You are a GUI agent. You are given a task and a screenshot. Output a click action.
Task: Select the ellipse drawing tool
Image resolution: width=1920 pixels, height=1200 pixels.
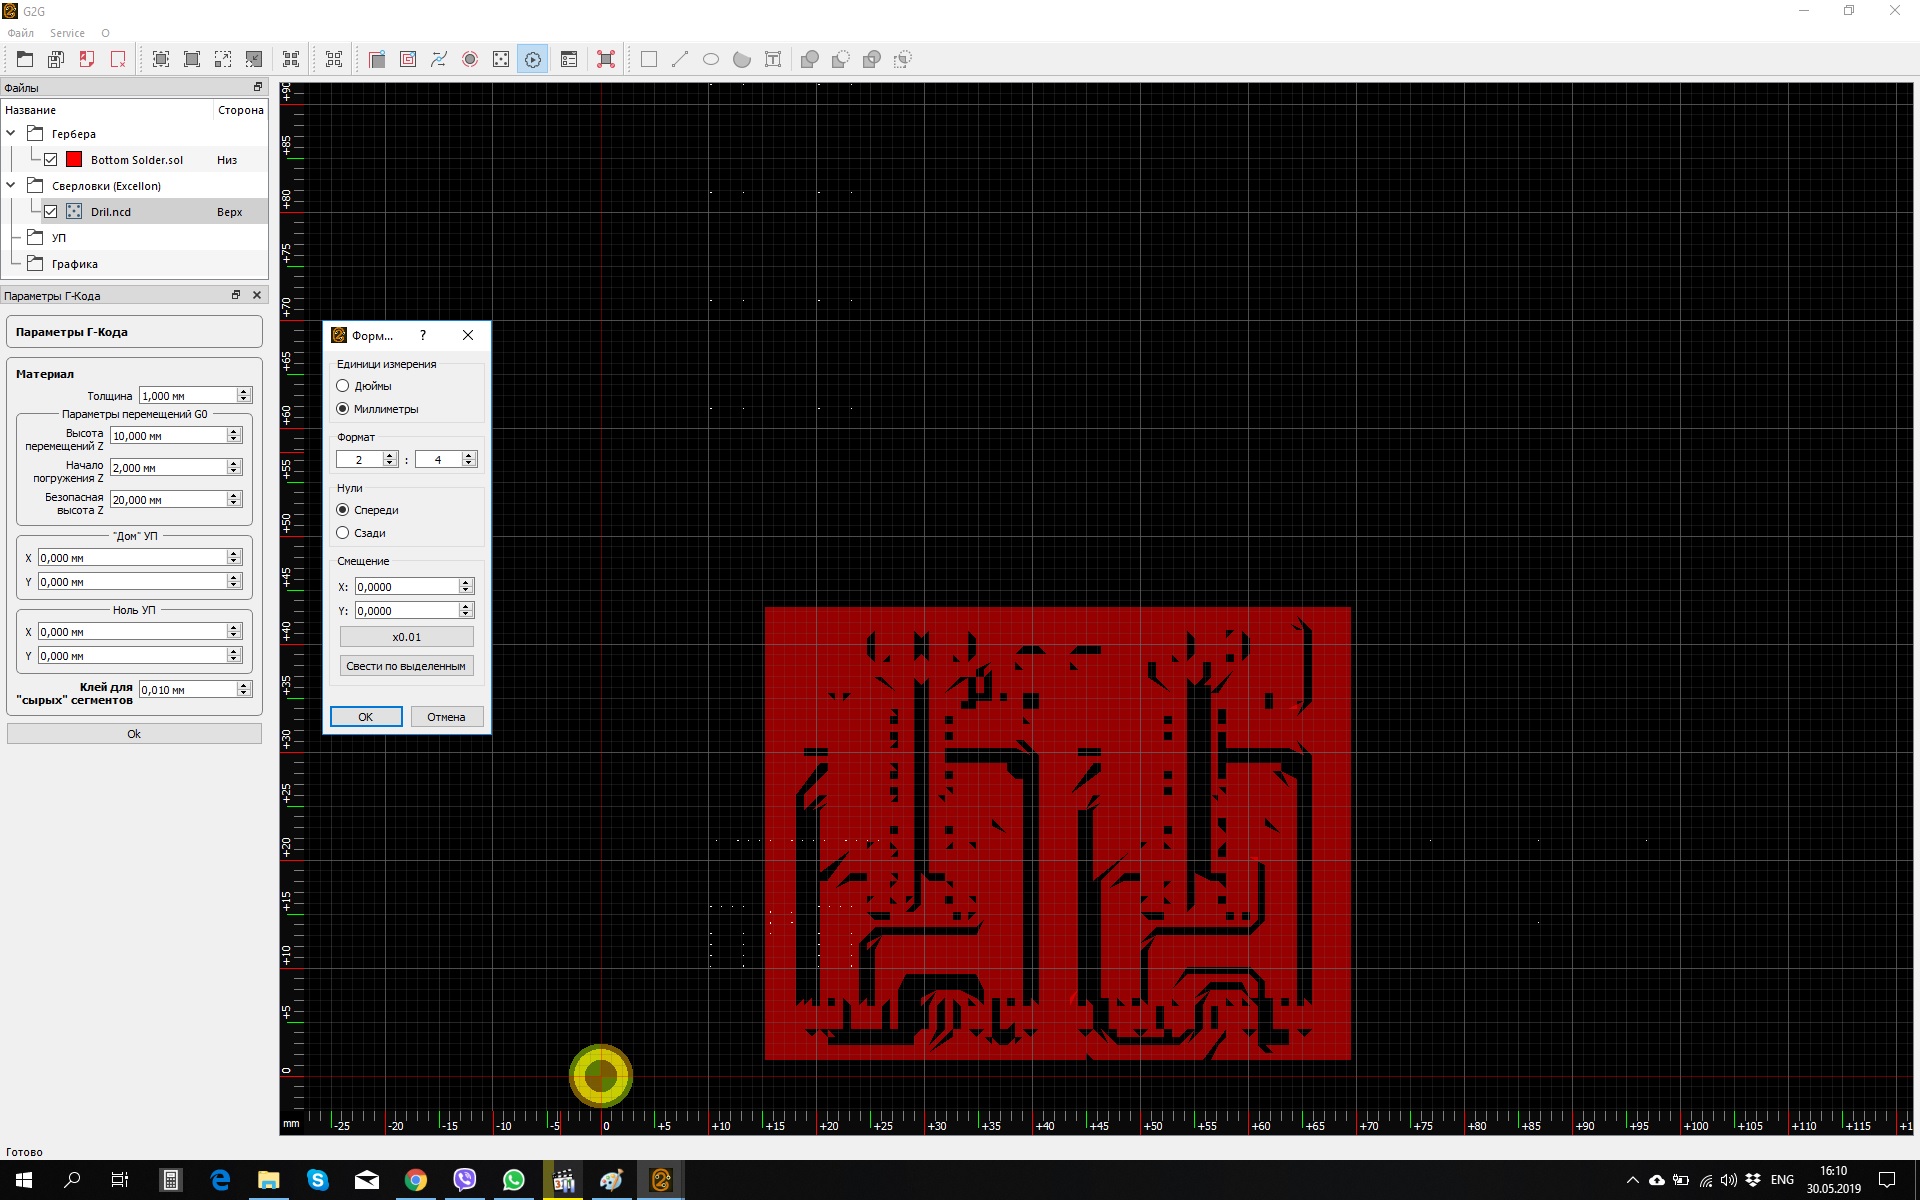coord(711,60)
